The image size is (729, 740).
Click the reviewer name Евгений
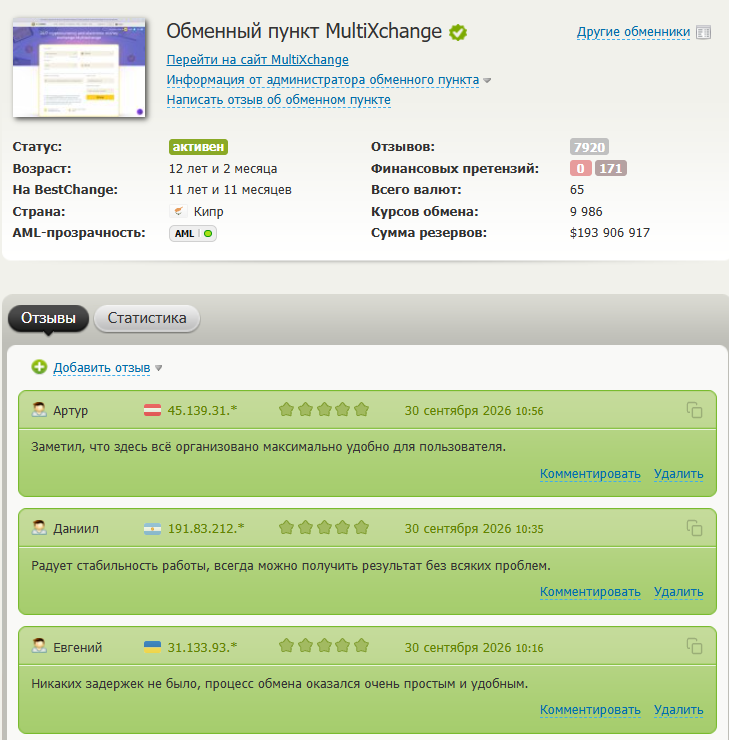77,647
